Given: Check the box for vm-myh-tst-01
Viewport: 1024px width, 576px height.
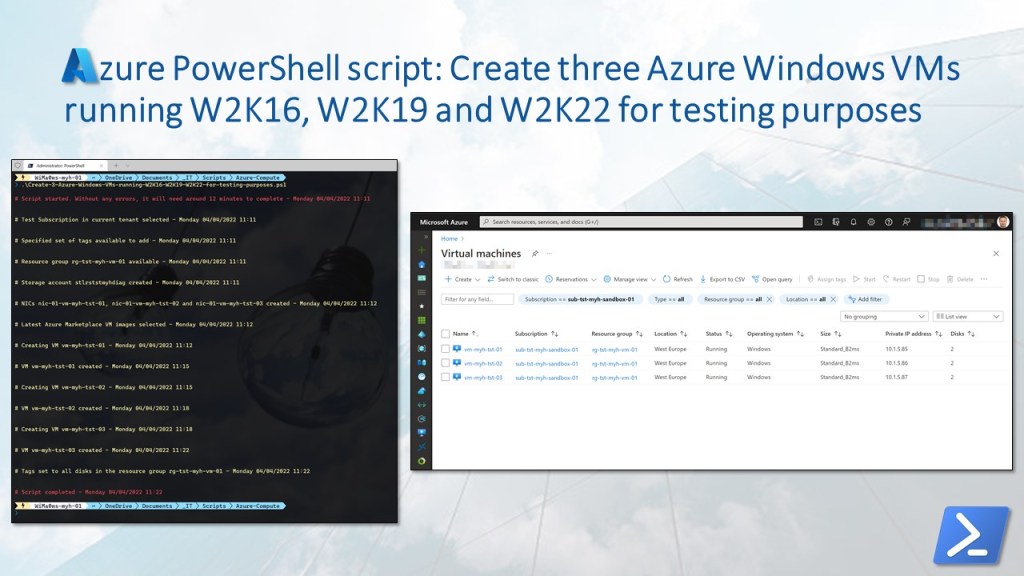Looking at the screenshot, I should 445,349.
